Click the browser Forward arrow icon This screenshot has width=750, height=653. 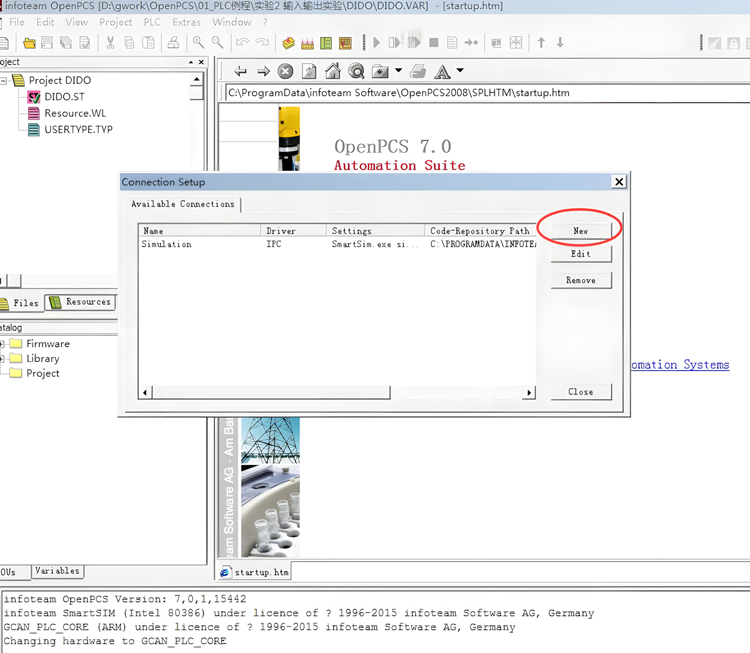pos(263,71)
